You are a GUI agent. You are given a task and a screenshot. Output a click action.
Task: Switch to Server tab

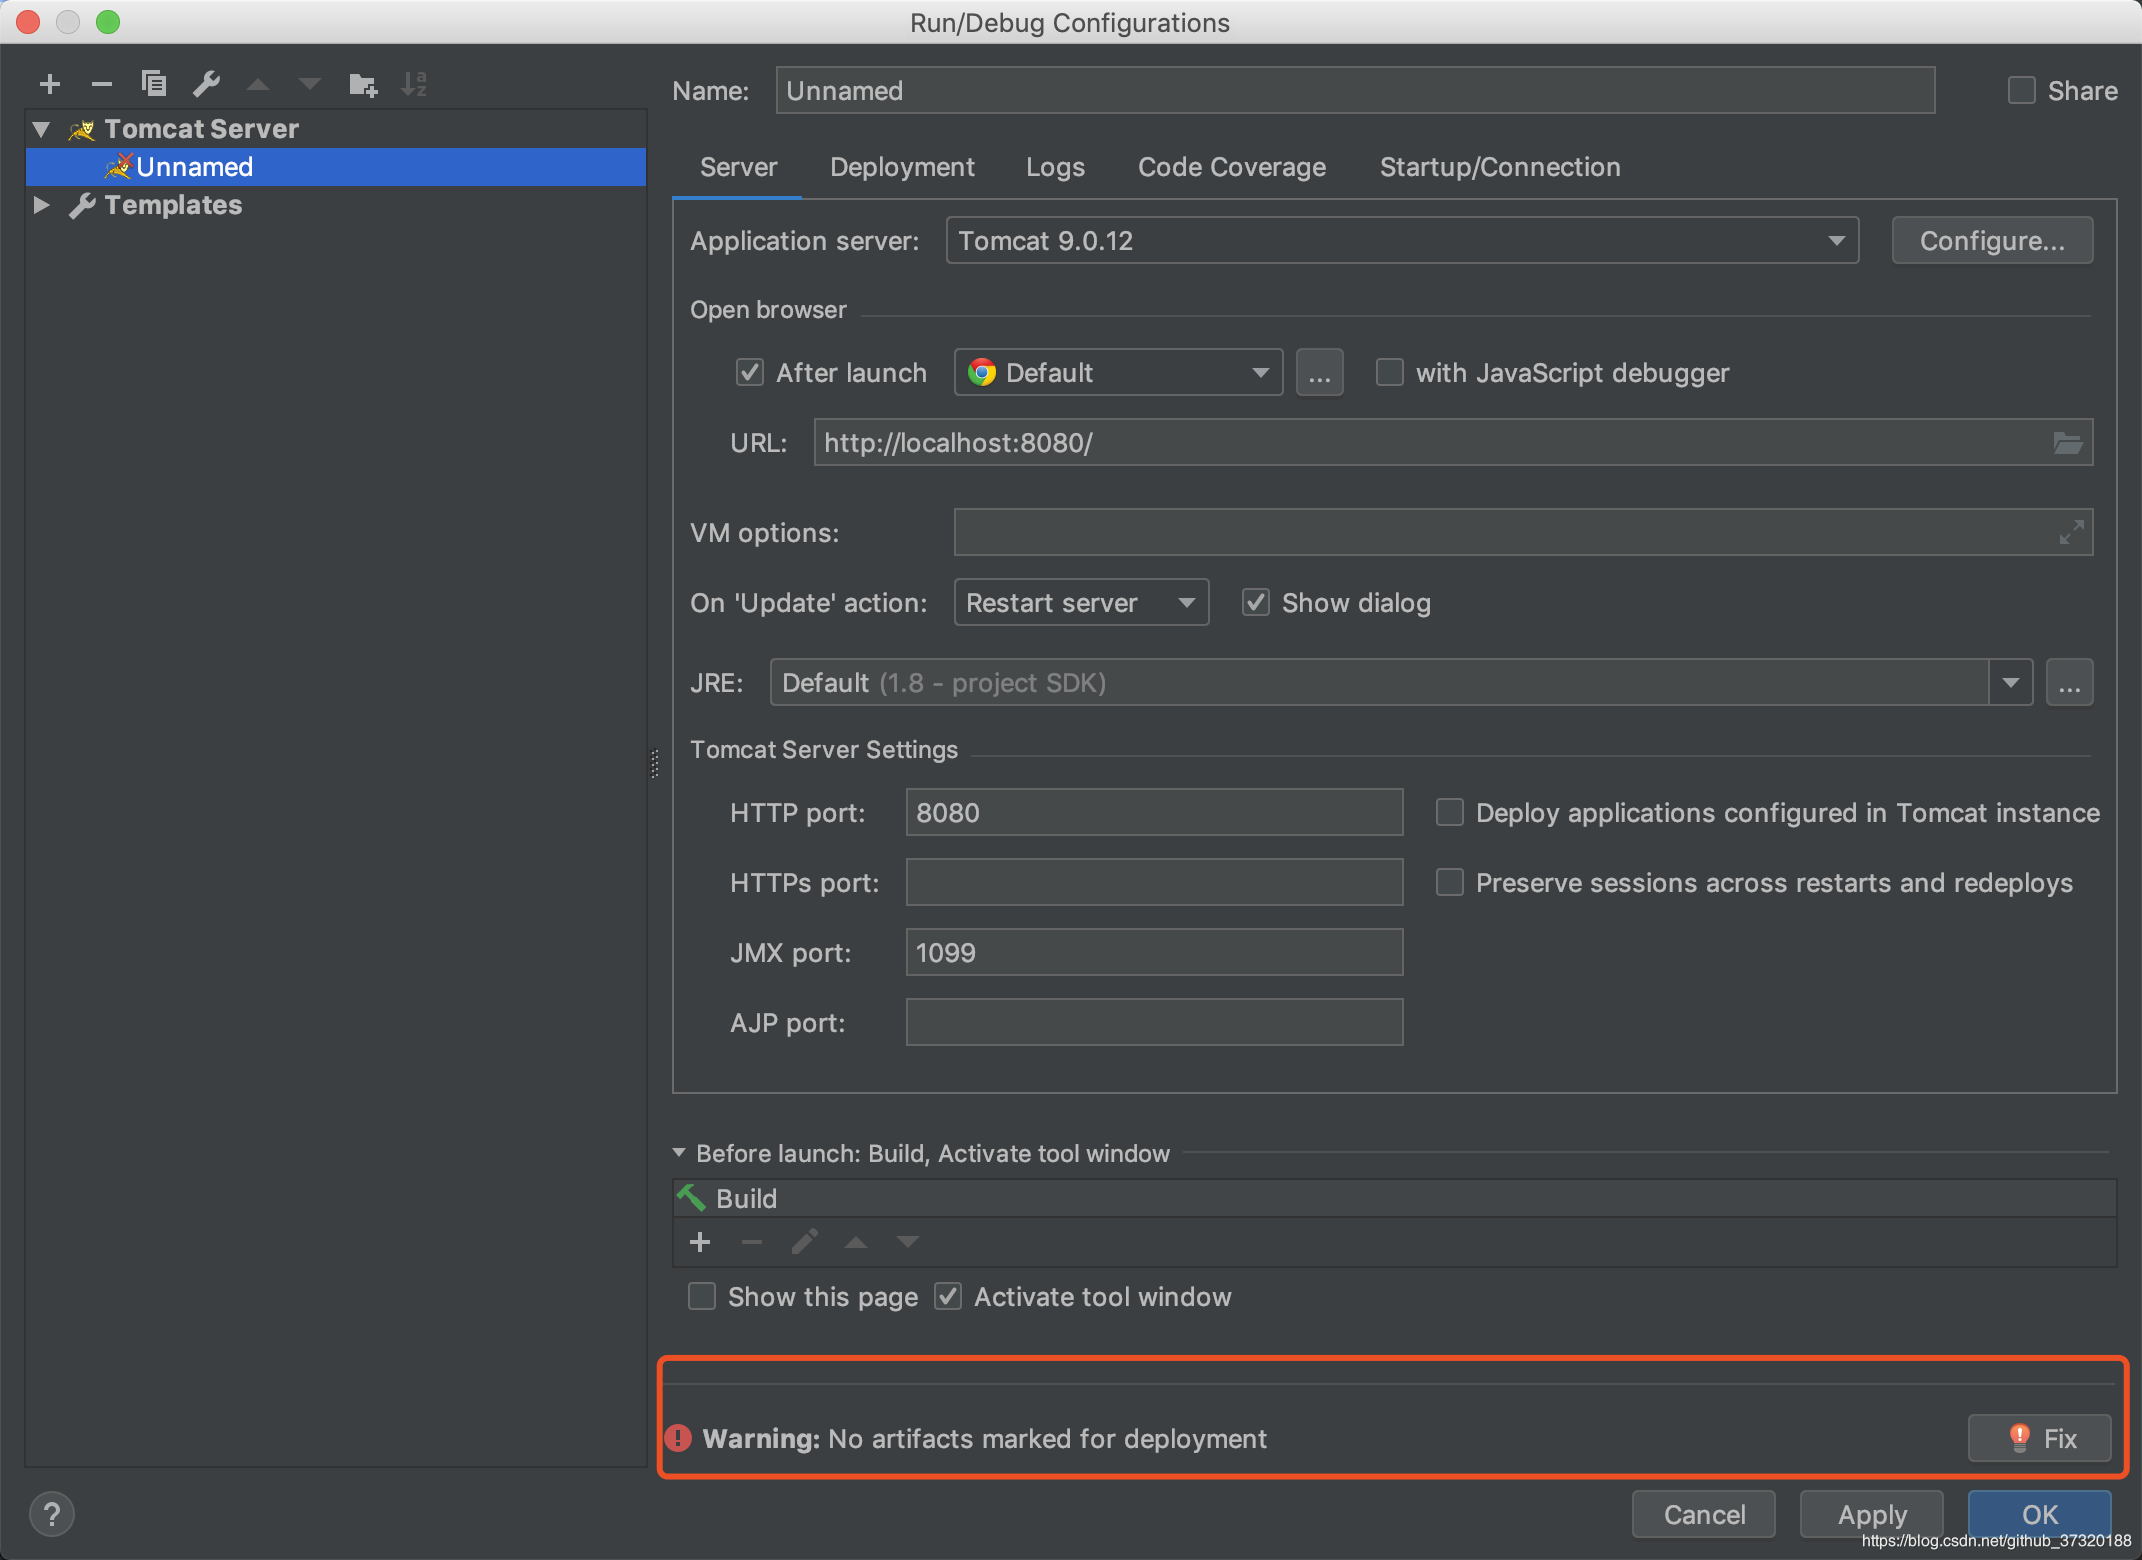[738, 167]
